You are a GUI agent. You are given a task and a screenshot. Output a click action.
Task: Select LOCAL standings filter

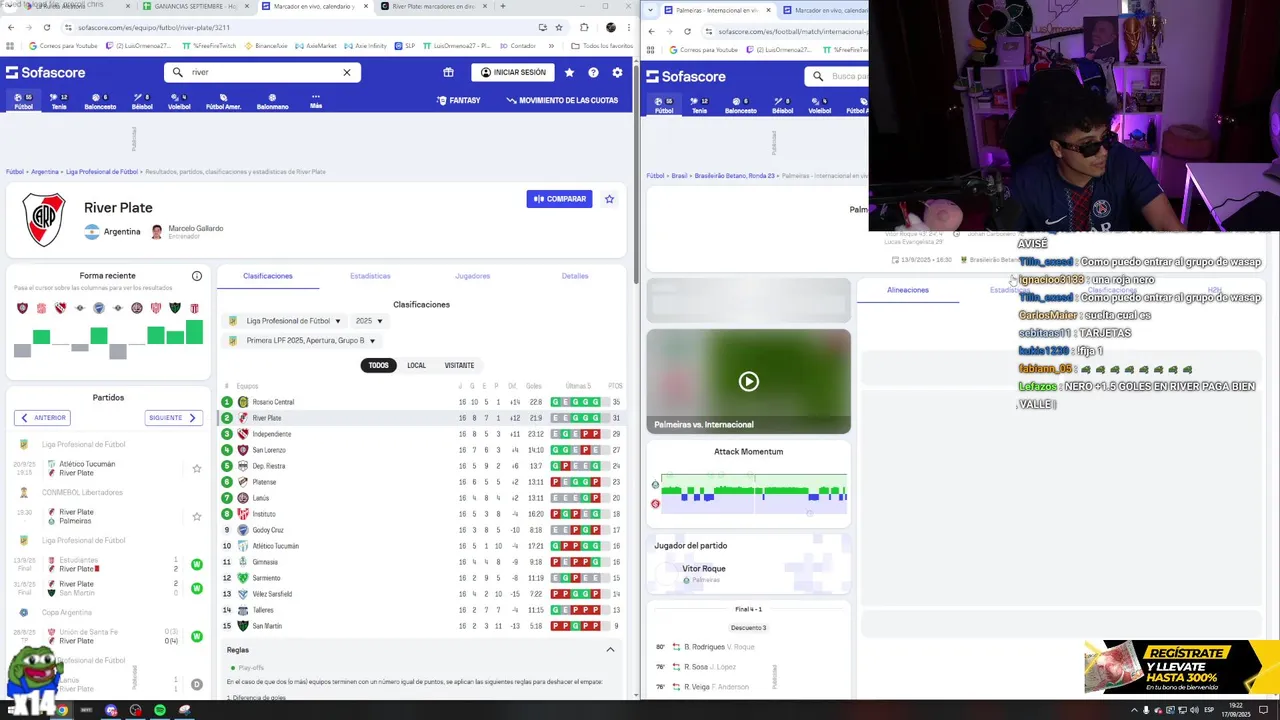416,365
